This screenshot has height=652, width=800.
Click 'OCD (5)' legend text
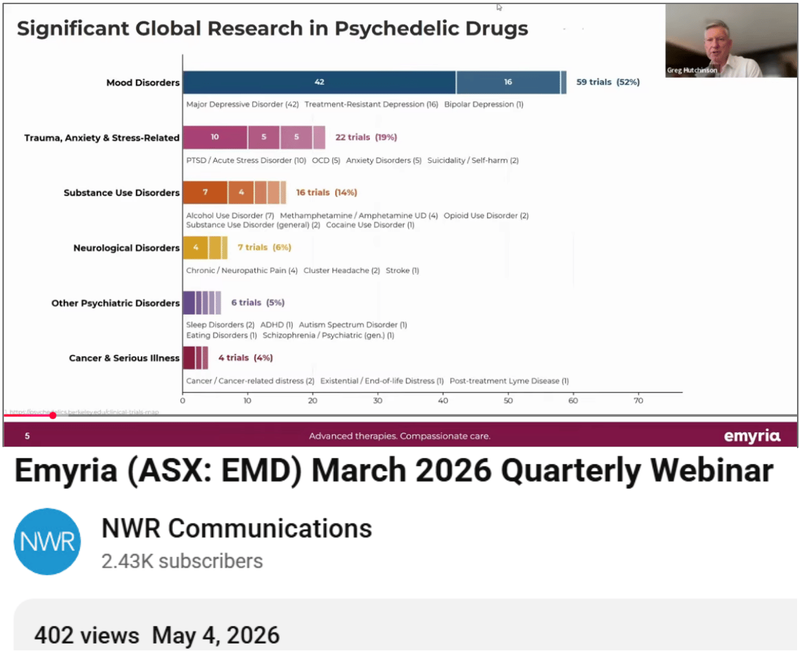[326, 160]
